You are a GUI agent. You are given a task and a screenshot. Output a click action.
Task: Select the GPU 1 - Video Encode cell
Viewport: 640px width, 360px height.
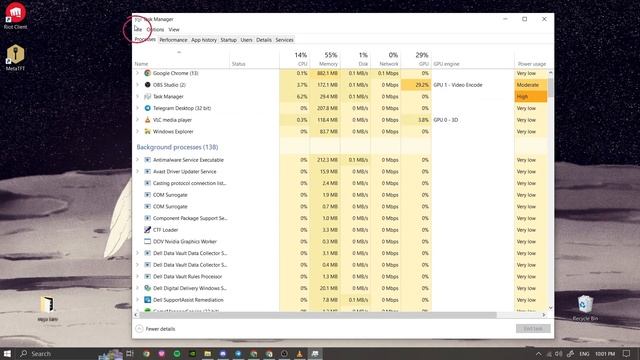473,85
